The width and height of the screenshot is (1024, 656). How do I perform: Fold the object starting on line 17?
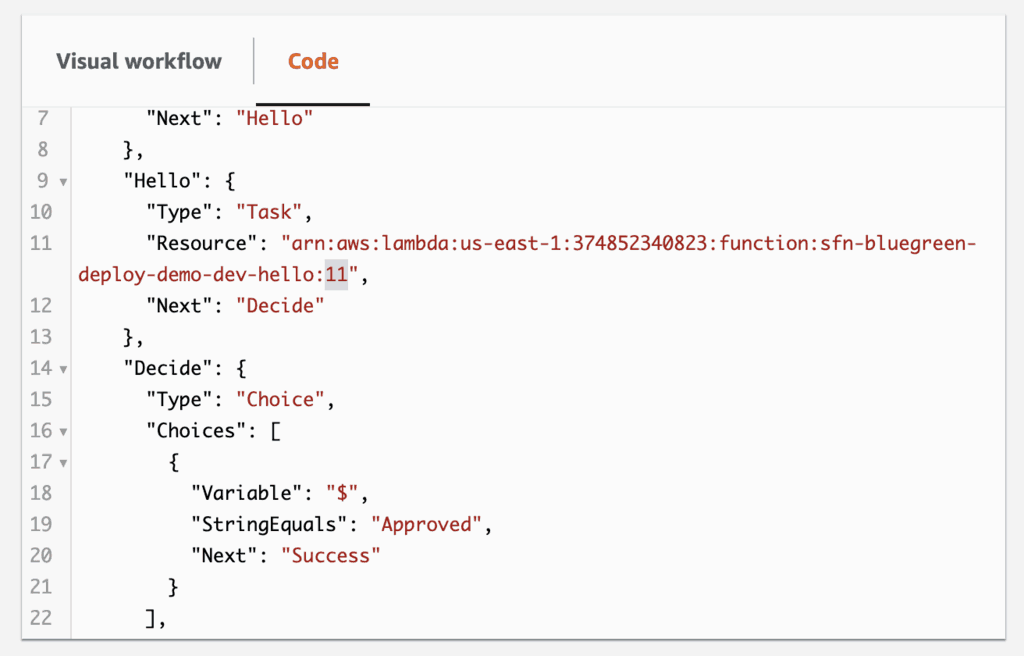(x=63, y=463)
